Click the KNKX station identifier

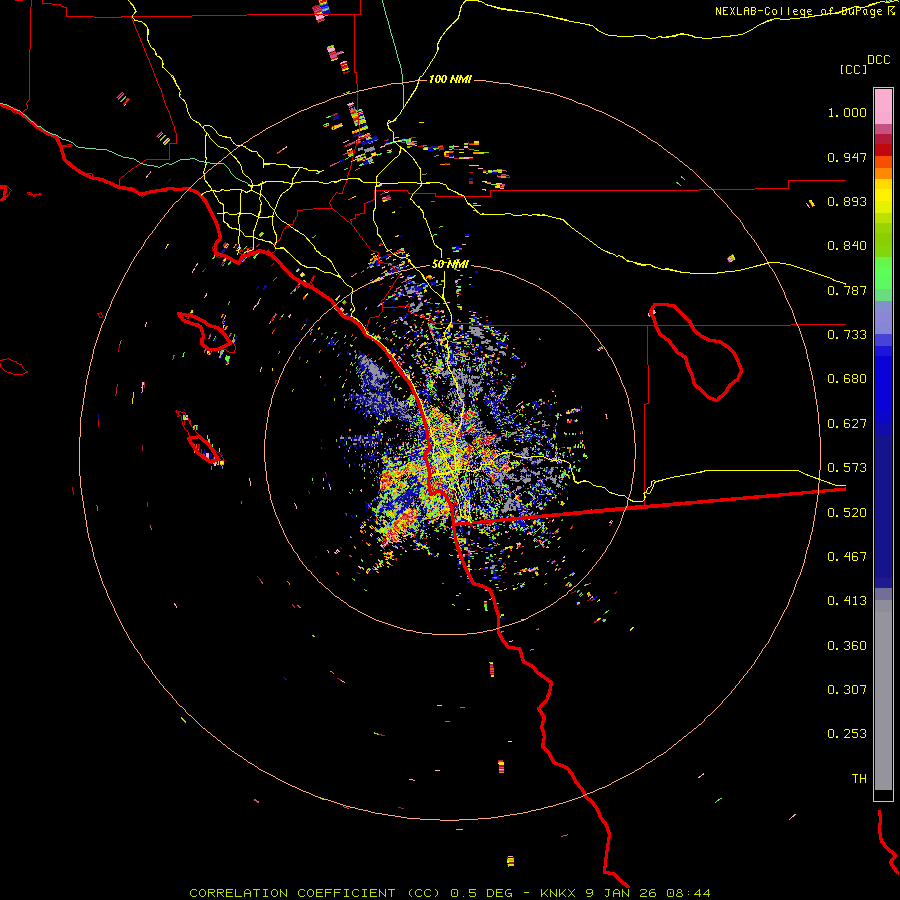coord(559,893)
